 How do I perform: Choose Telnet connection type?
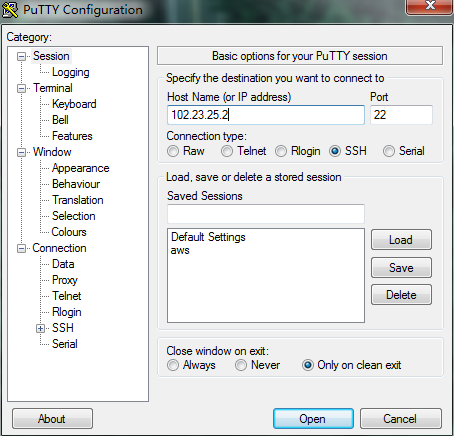(227, 151)
